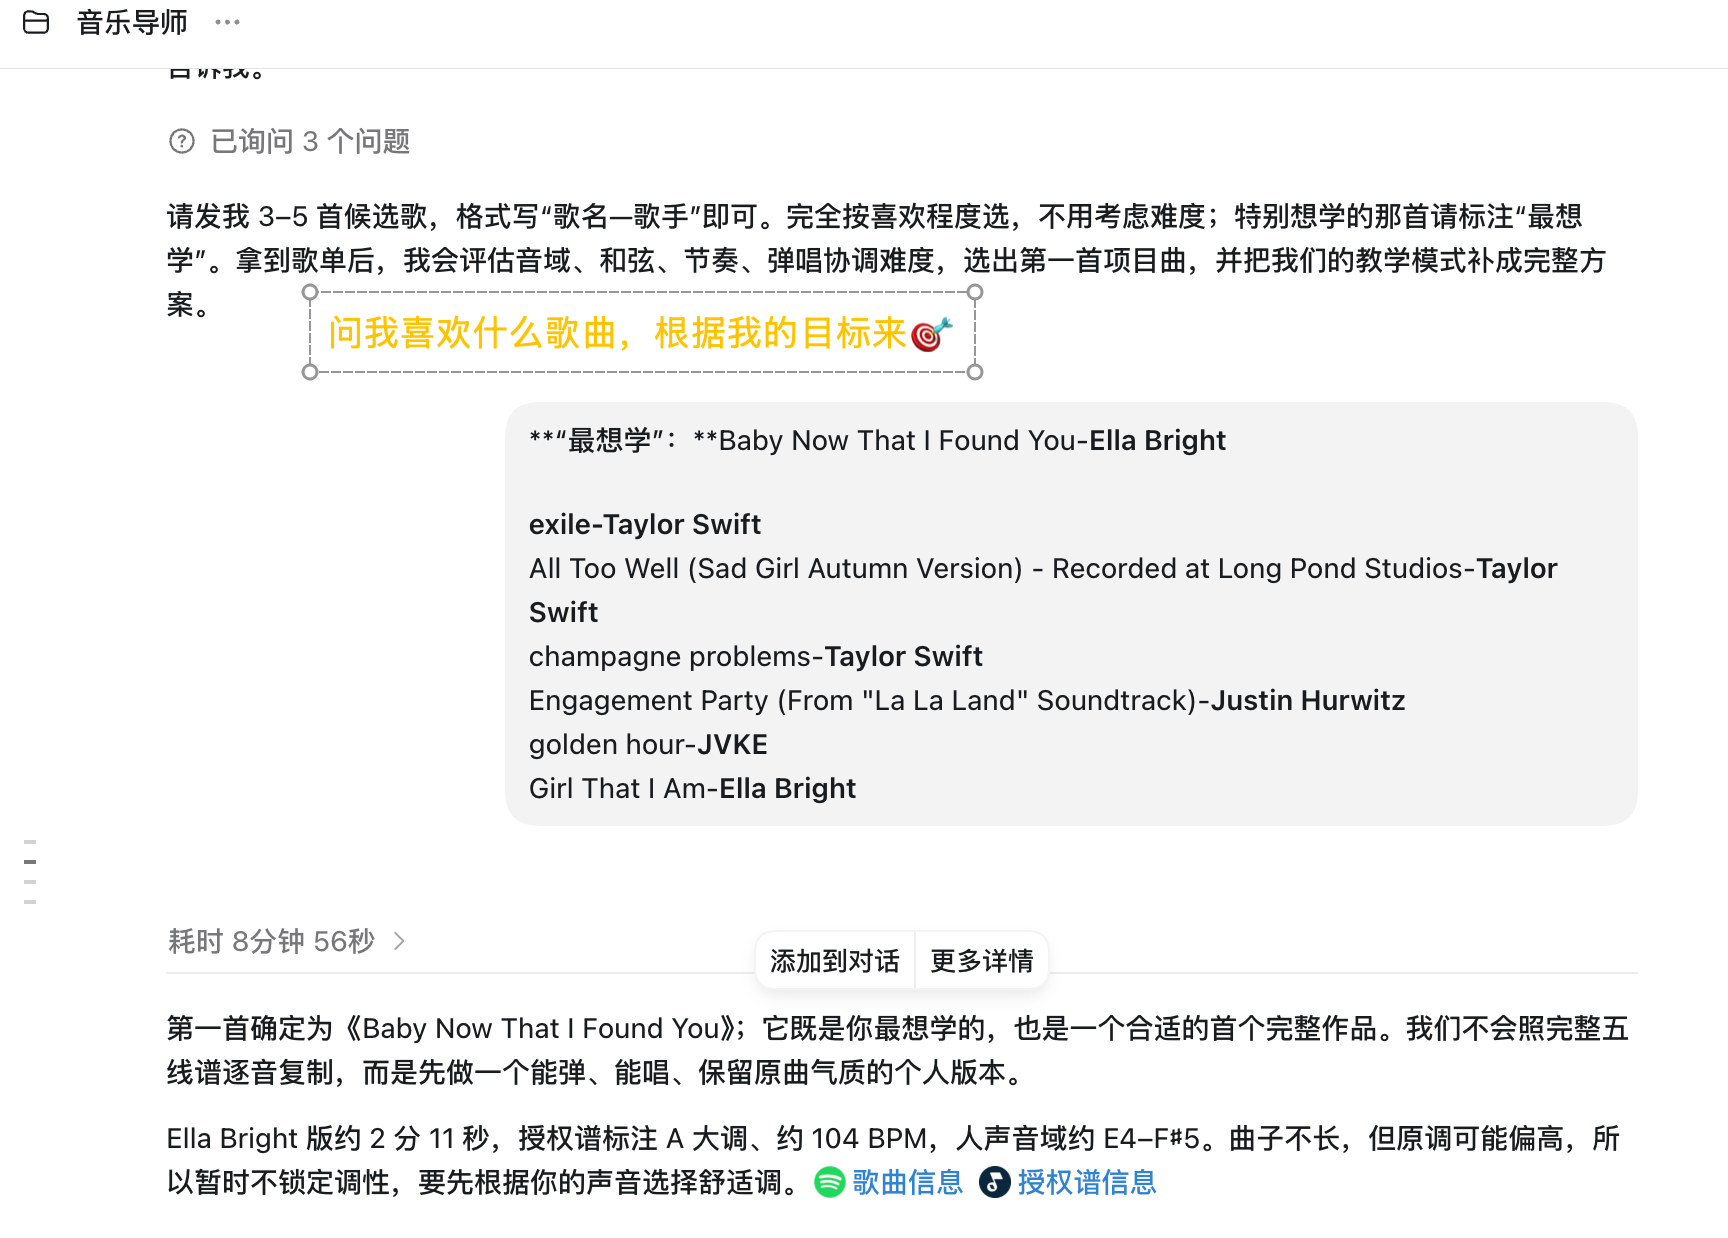Click the folder icon beside 音乐导师
This screenshot has width=1728, height=1238.
[36, 22]
